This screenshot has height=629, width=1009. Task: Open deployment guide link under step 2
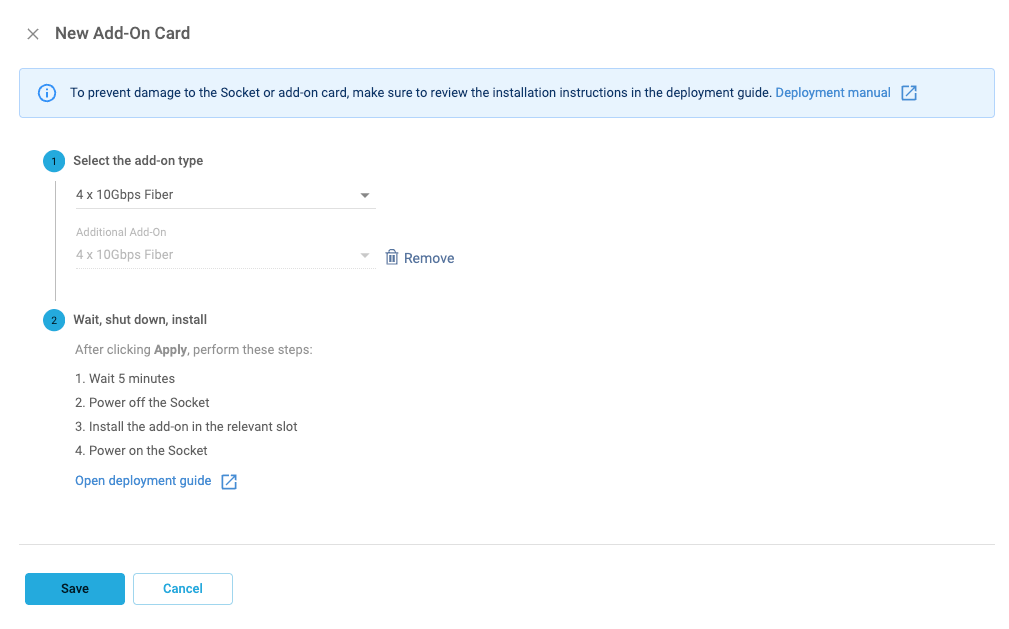coord(142,481)
